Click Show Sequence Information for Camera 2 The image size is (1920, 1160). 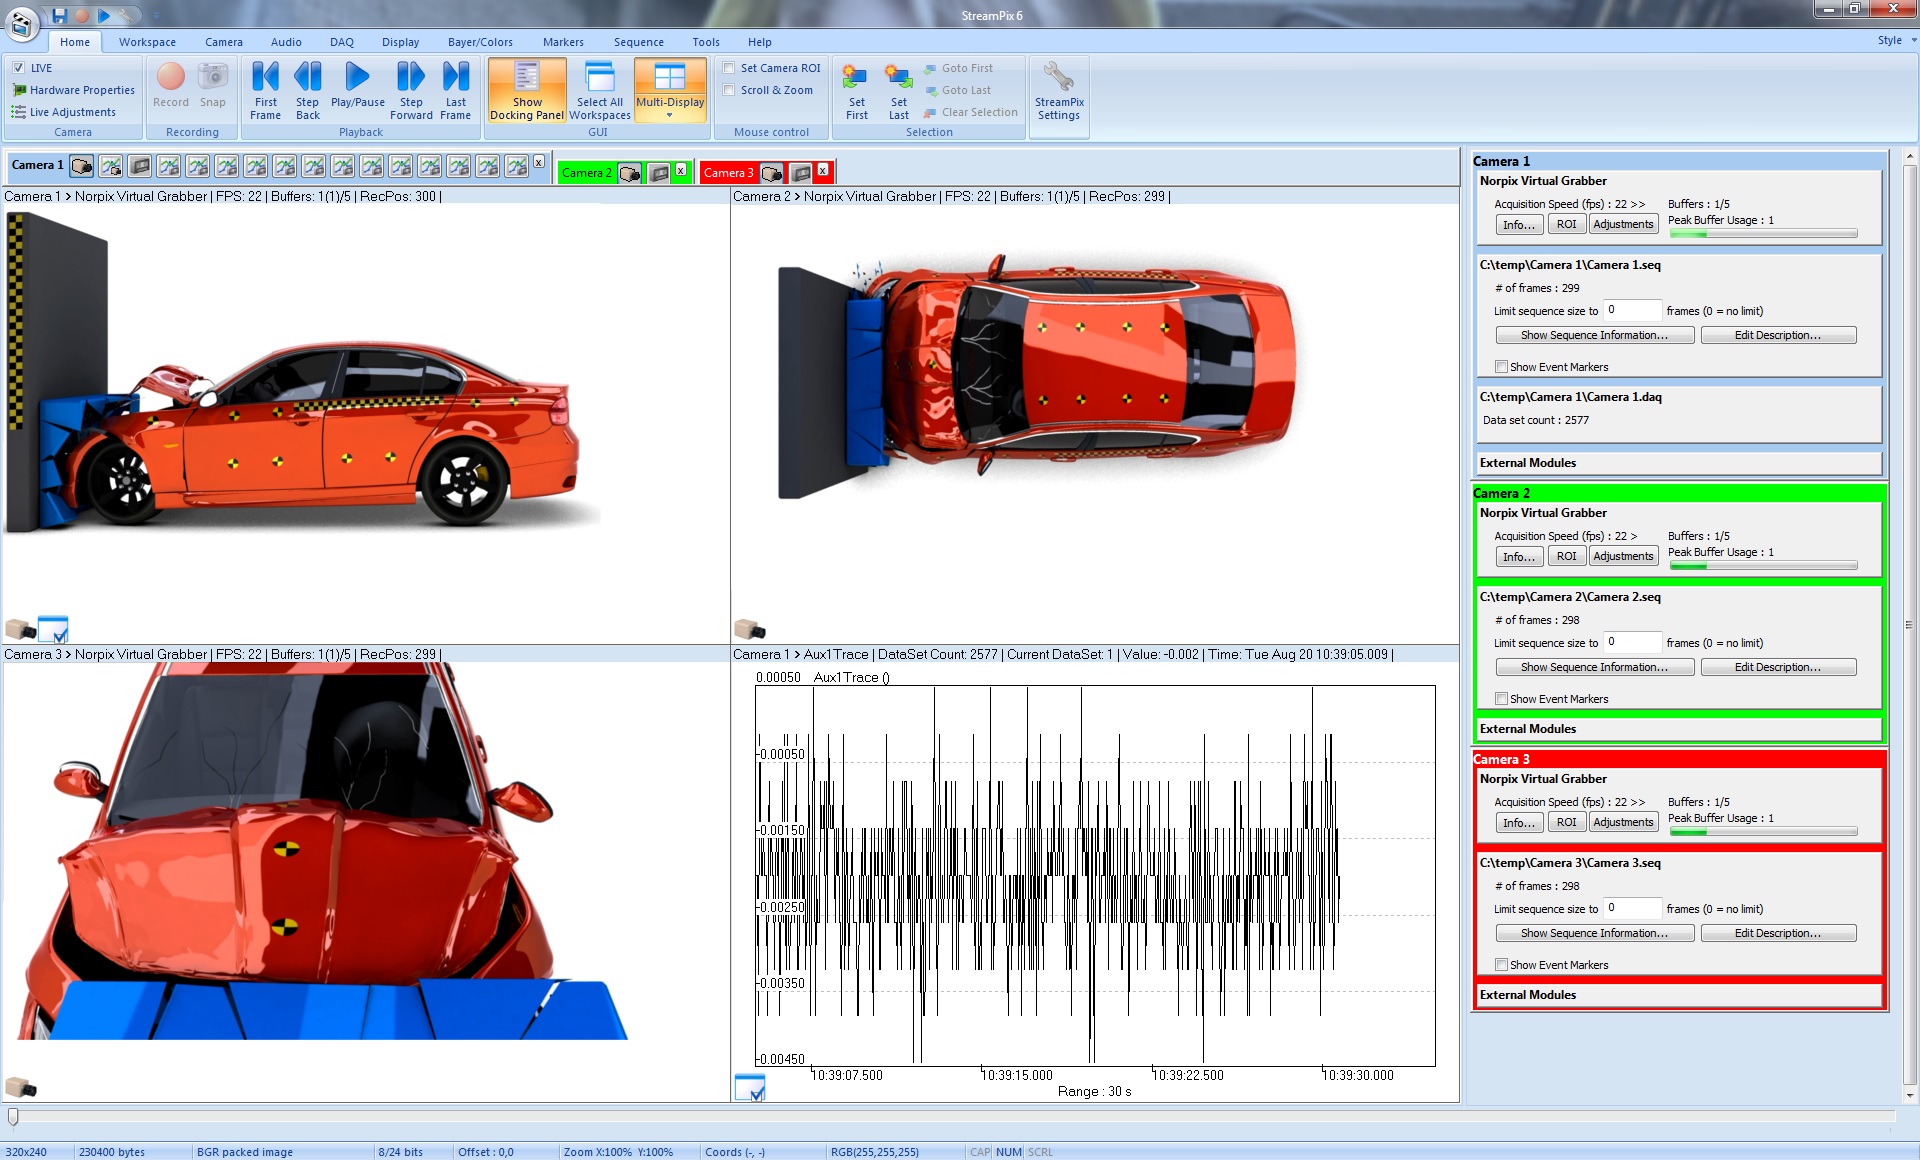[x=1592, y=668]
